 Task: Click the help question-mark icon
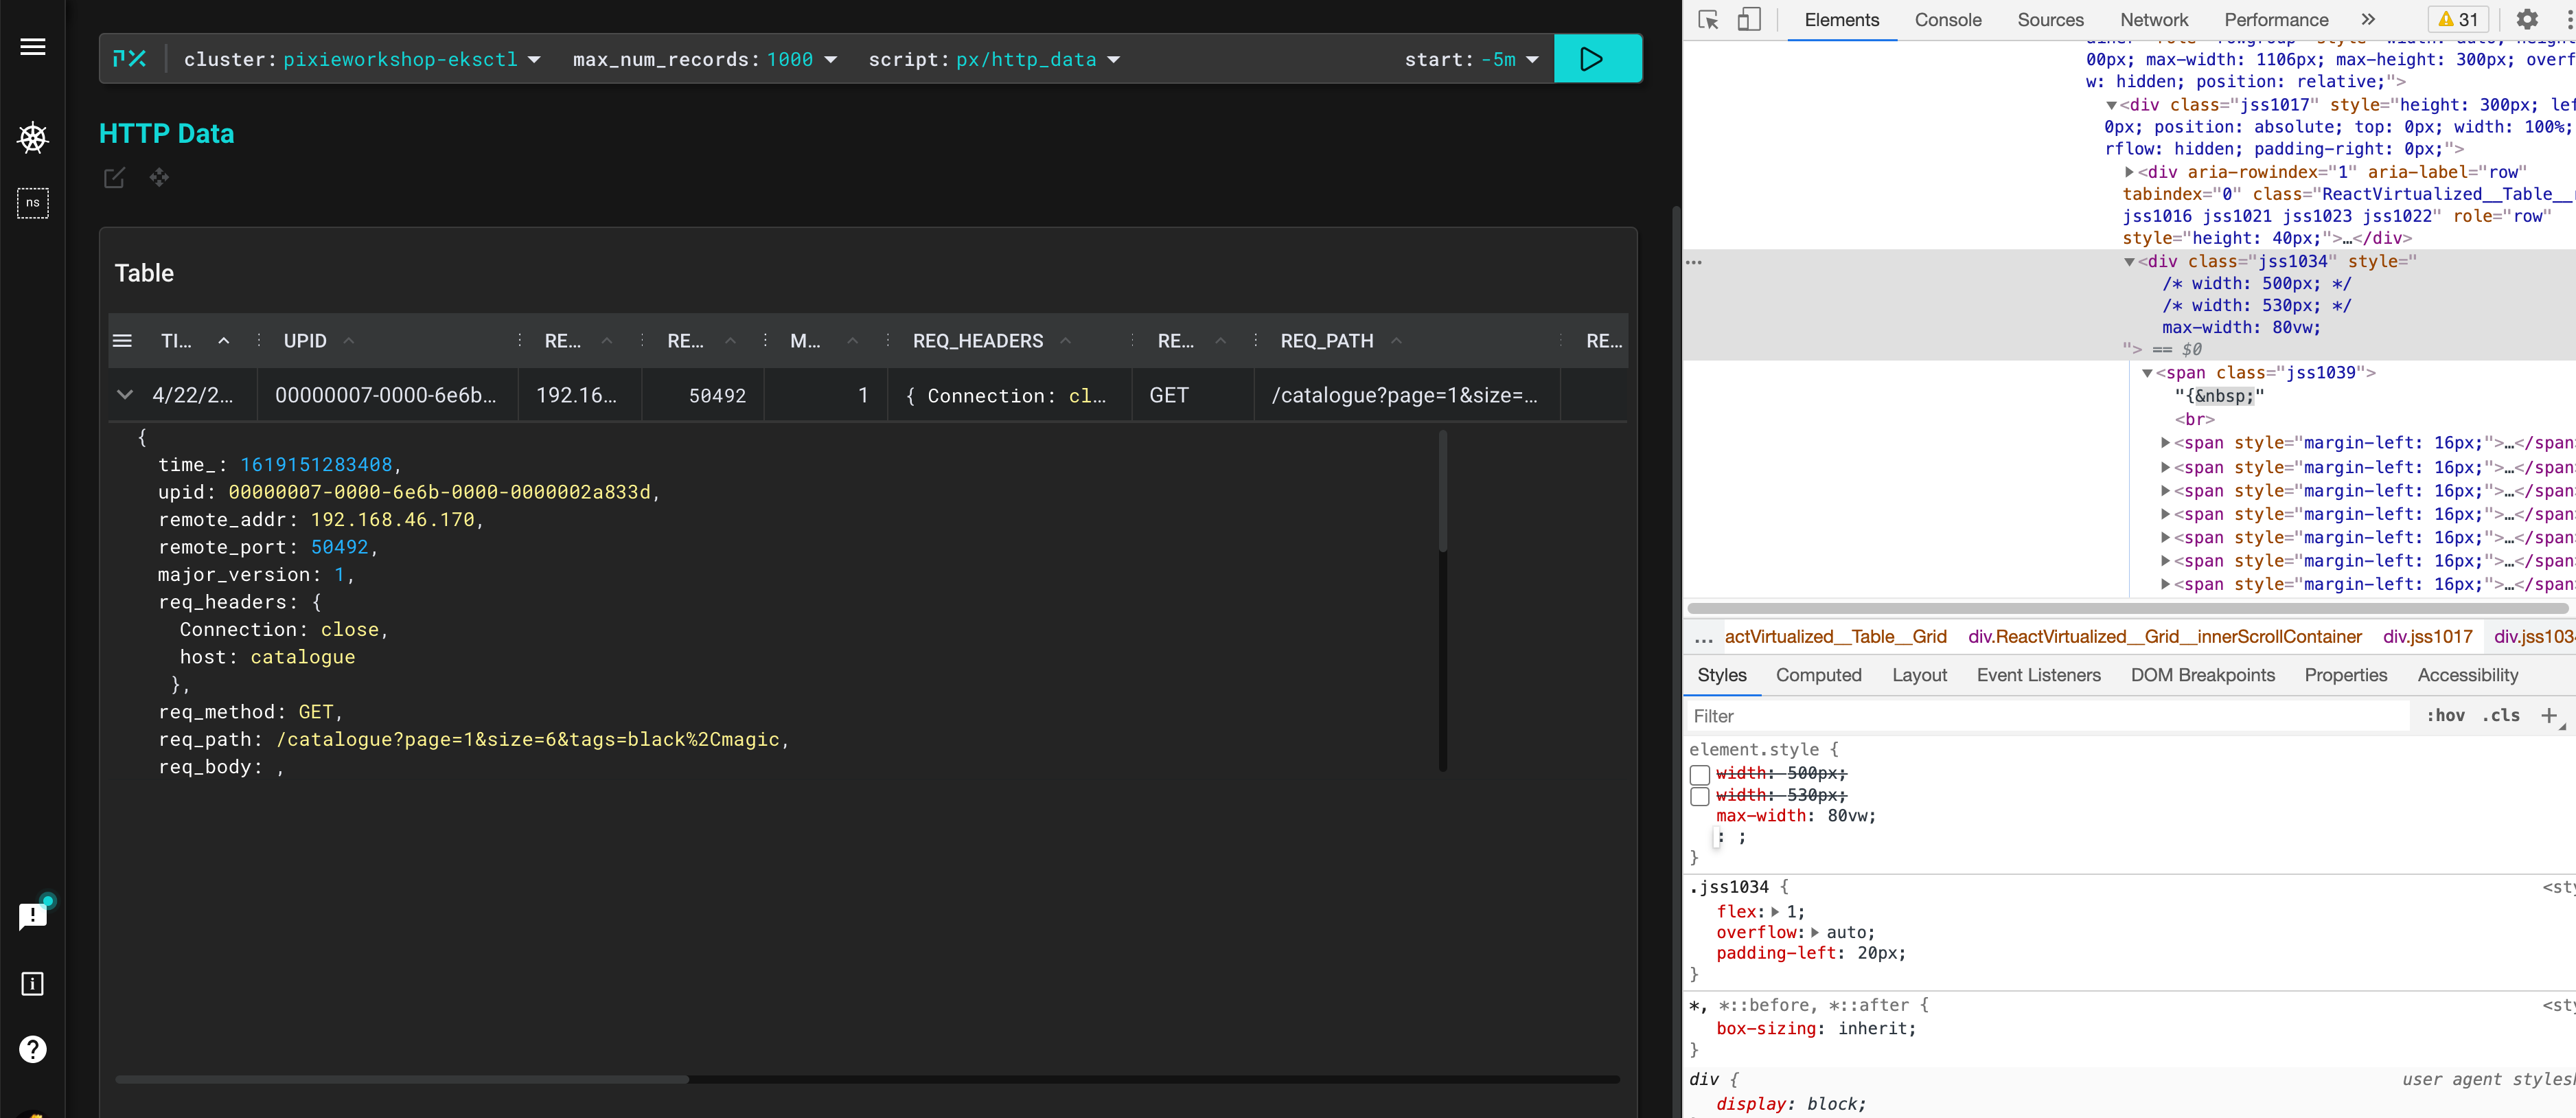[33, 1049]
